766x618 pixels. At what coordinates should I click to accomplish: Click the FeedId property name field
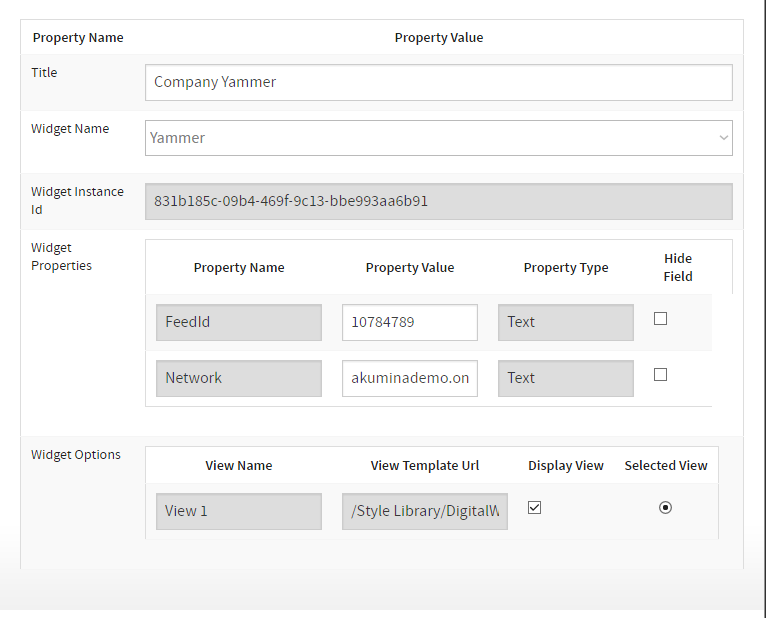pos(238,322)
